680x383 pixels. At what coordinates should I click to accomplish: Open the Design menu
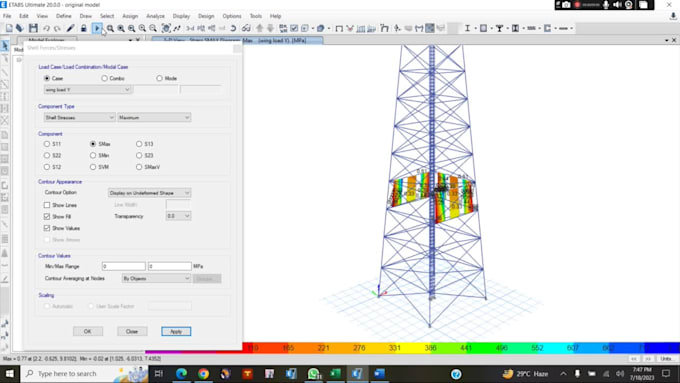pos(206,16)
